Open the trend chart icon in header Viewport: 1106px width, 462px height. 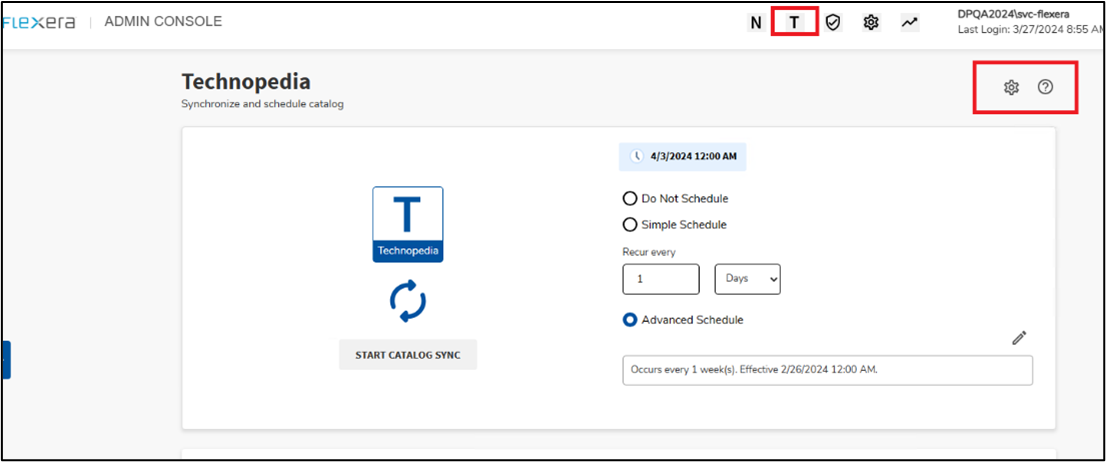pyautogui.click(x=909, y=22)
